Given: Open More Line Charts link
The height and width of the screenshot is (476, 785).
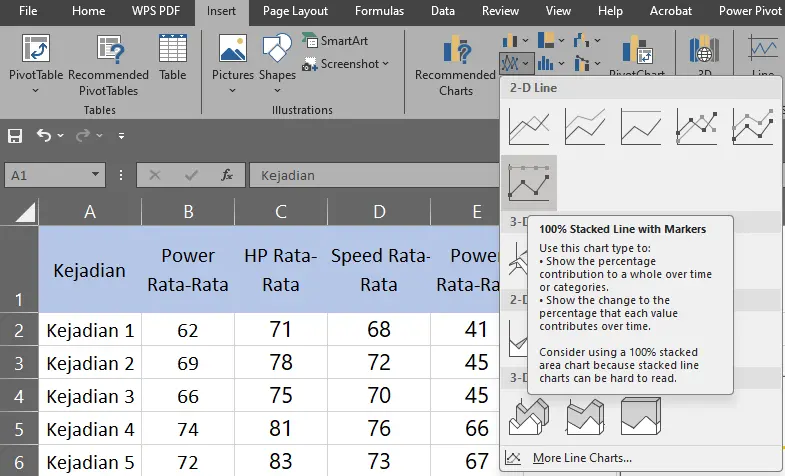Looking at the screenshot, I should click(x=582, y=457).
